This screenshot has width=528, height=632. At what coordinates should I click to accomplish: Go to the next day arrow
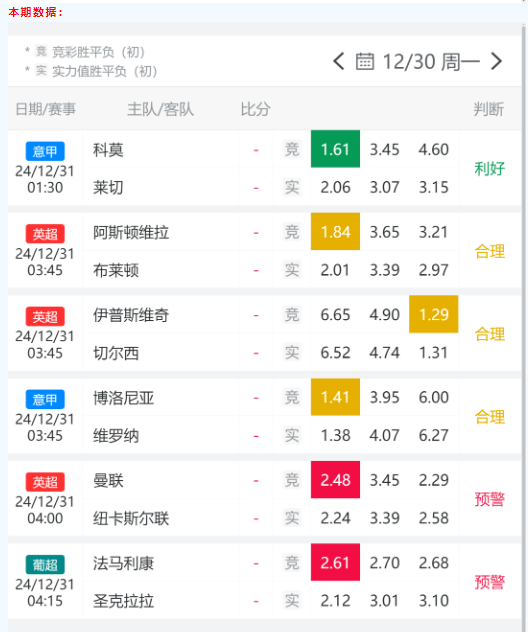496,62
